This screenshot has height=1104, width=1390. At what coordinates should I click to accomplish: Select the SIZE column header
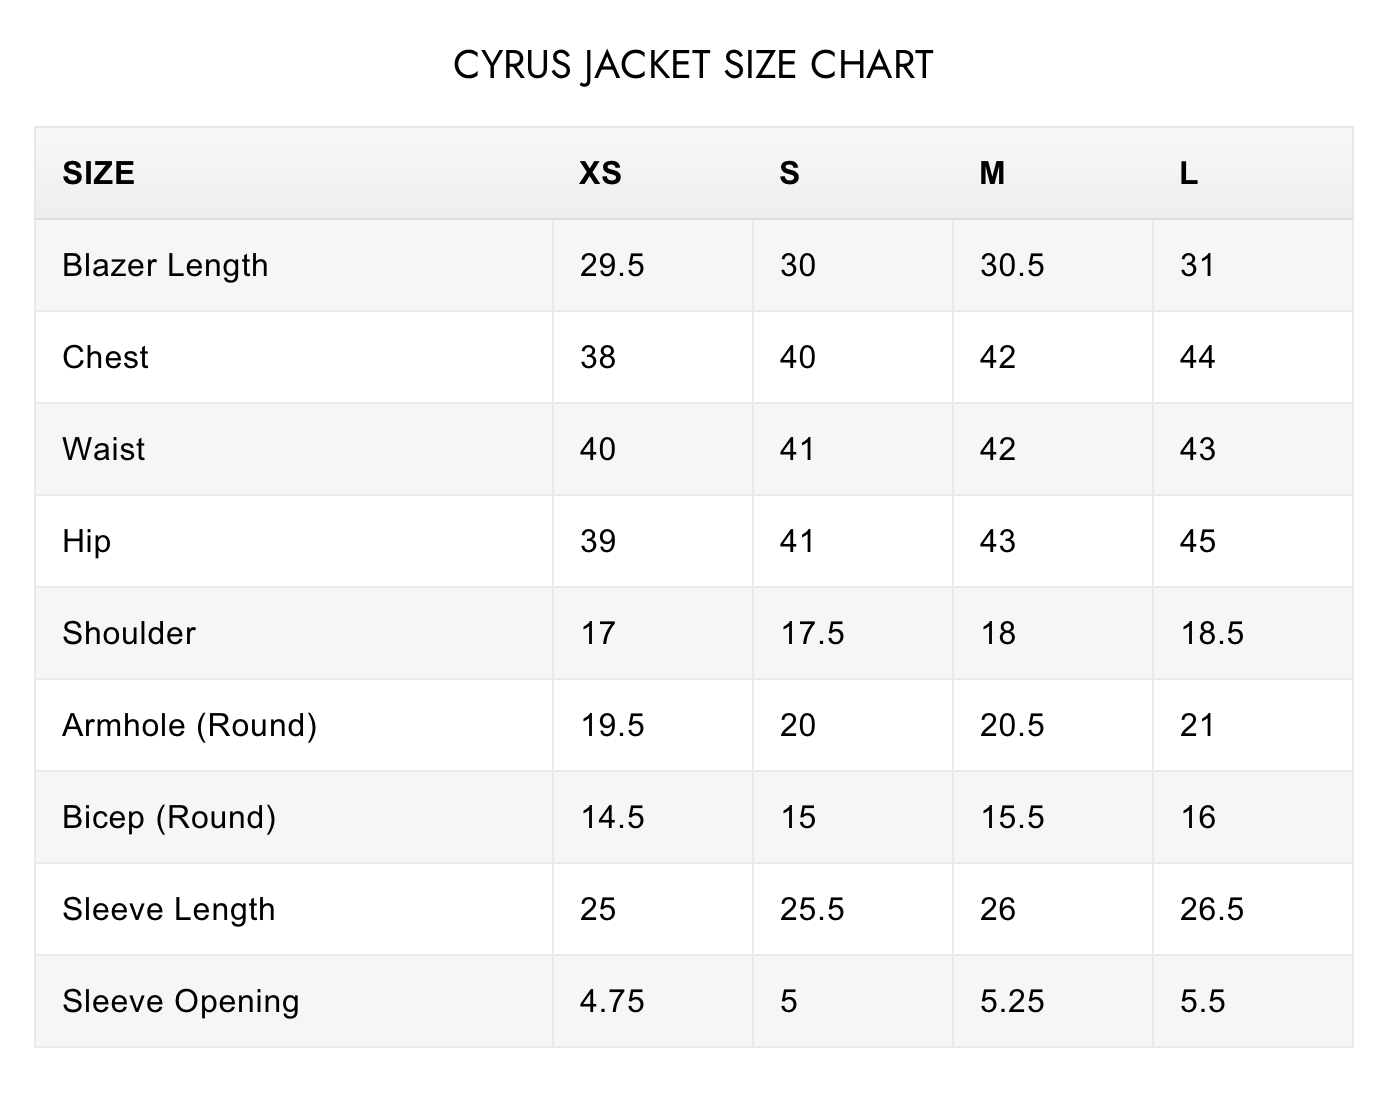pyautogui.click(x=98, y=173)
